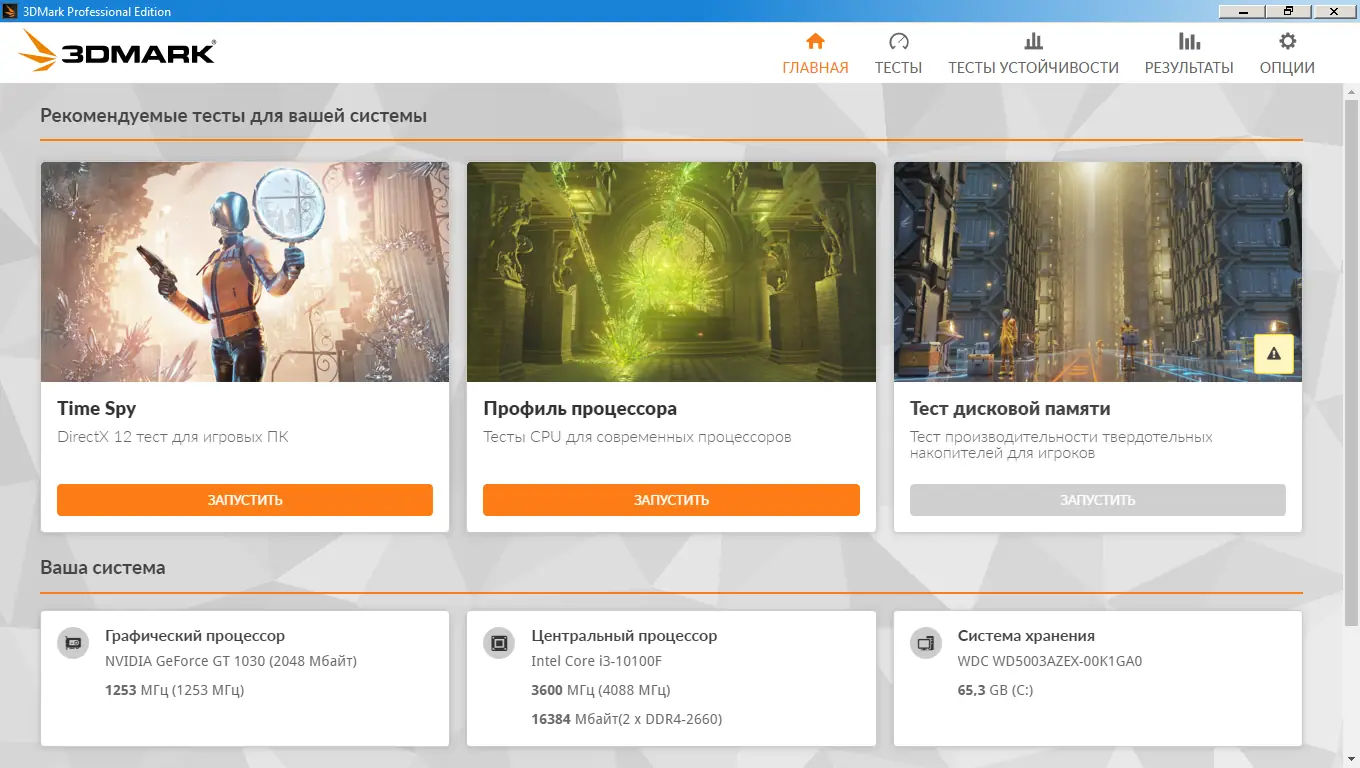
Task: Click the WDC WD5003AZEX-00K1GA0 drive name
Action: point(1050,661)
